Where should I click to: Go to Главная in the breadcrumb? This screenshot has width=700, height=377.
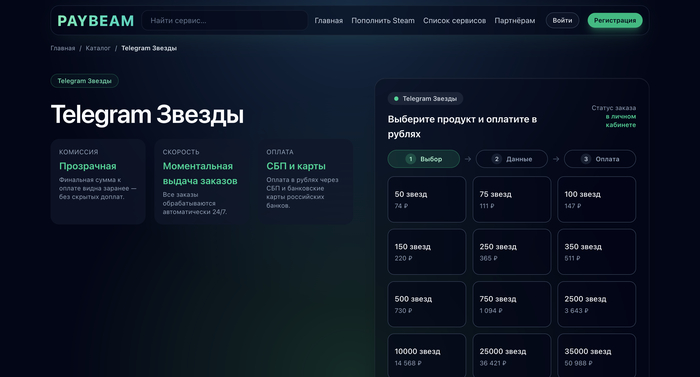pos(62,48)
